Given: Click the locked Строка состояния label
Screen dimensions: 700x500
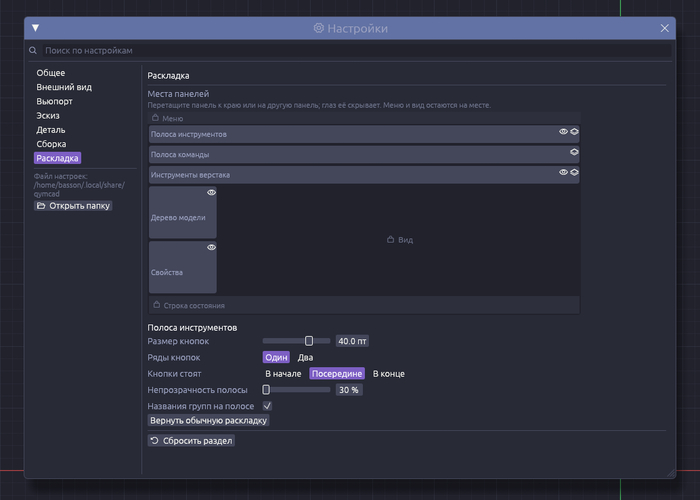Looking at the screenshot, I should coord(189,305).
